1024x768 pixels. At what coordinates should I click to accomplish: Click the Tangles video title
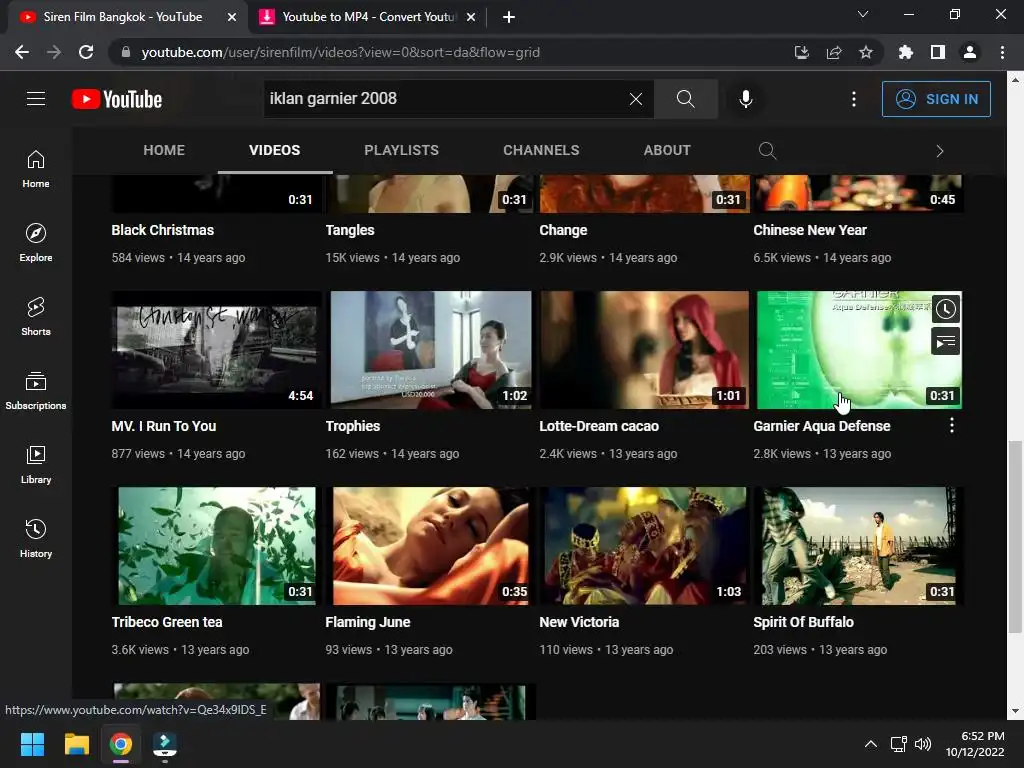tap(350, 230)
